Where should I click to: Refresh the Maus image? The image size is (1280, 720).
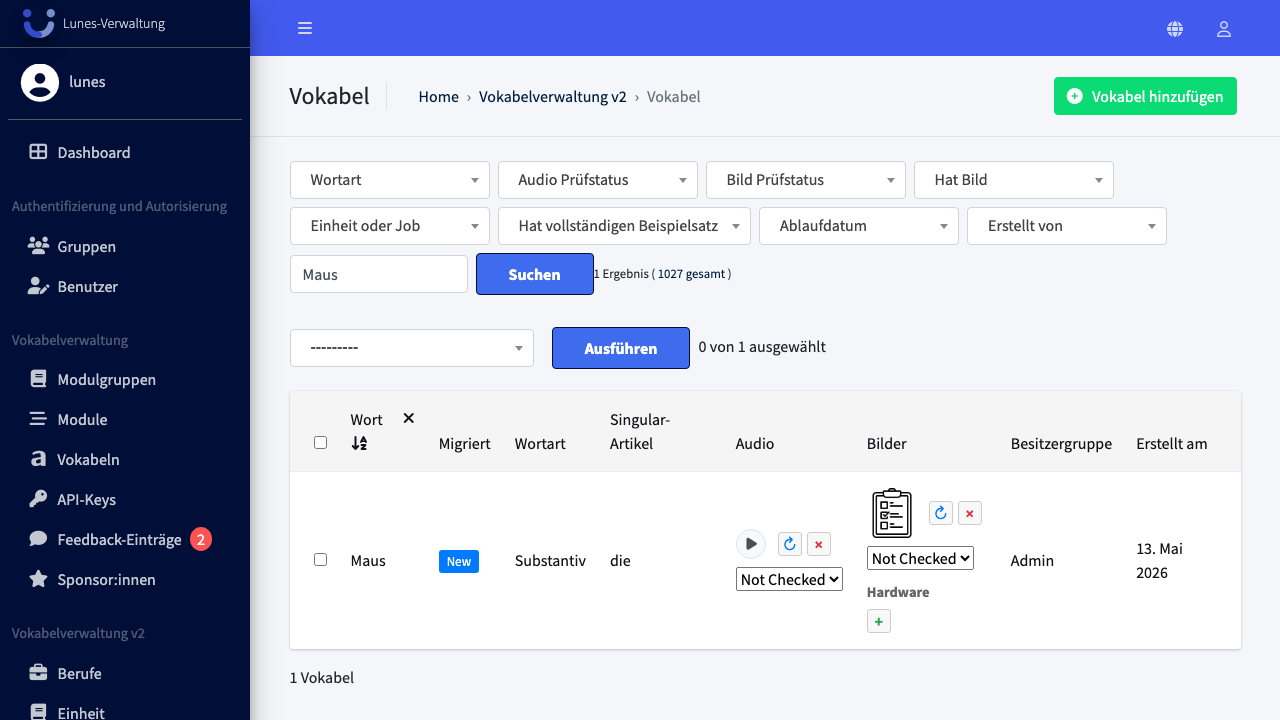[x=941, y=513]
